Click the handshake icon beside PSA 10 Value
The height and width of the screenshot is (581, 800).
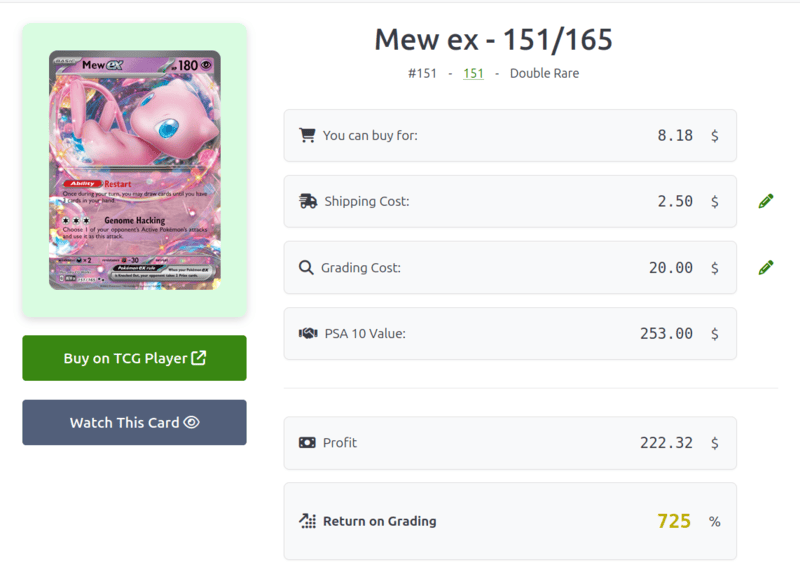[307, 334]
